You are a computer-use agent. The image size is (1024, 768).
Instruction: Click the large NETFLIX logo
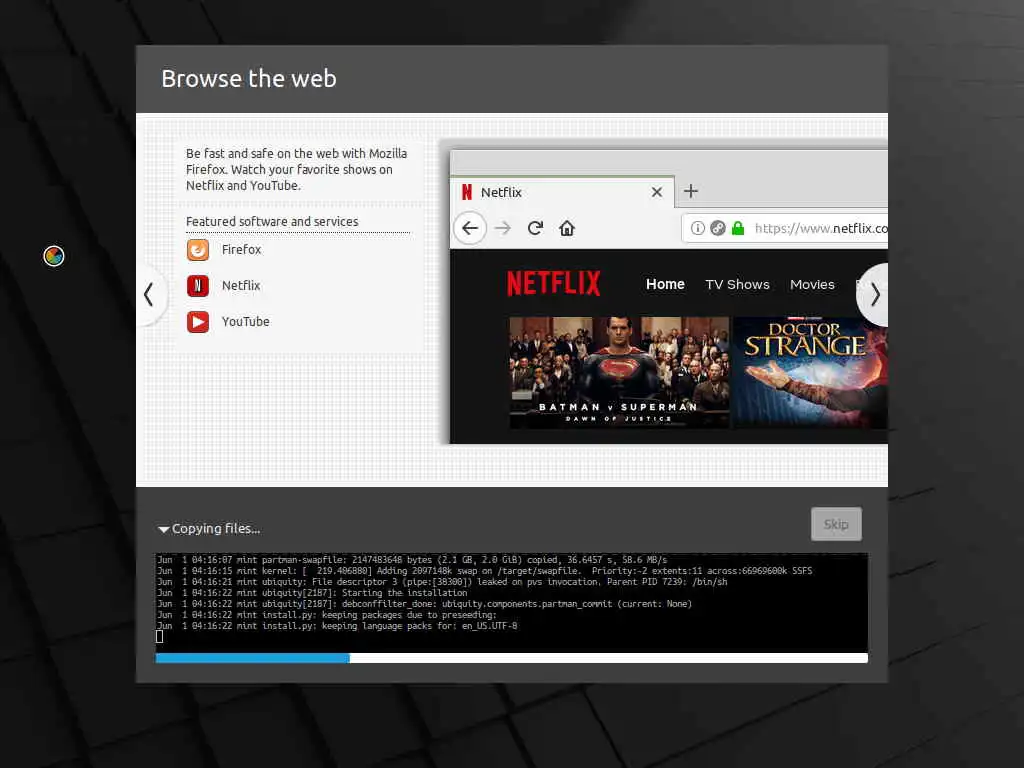pos(554,283)
